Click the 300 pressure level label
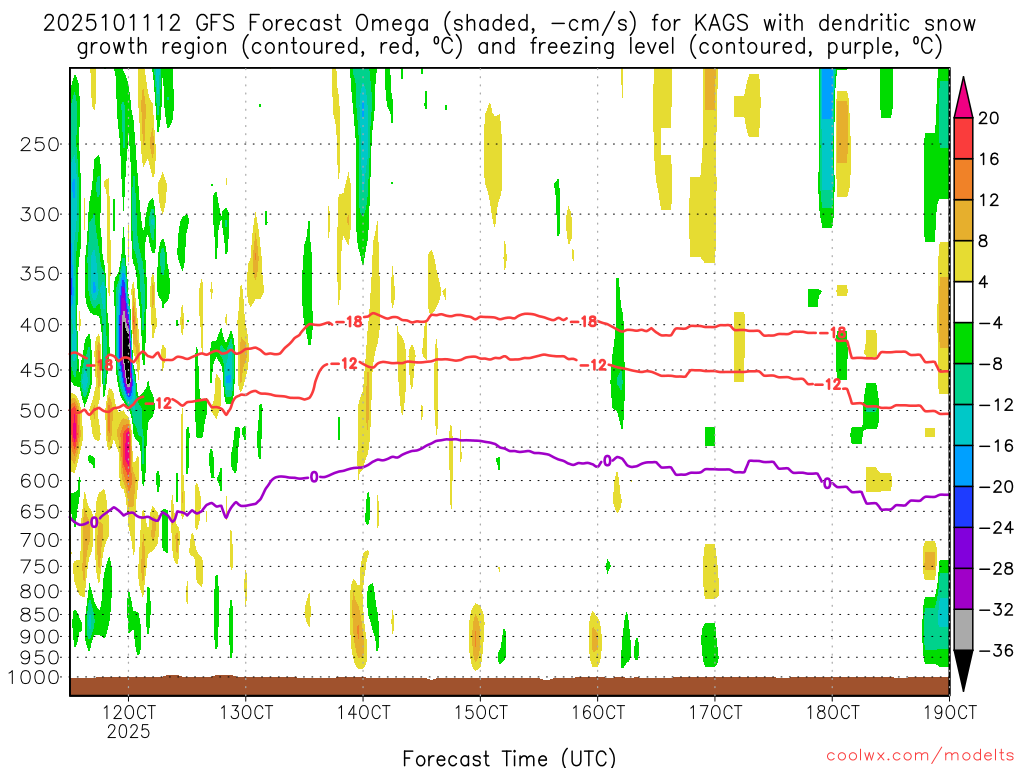Screen dimensions: 1024x768 coord(40,214)
